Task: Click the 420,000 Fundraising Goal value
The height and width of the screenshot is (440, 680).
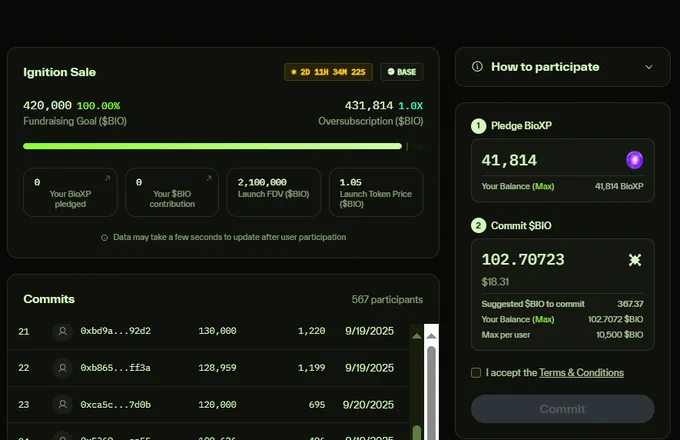Action: pyautogui.click(x=47, y=105)
